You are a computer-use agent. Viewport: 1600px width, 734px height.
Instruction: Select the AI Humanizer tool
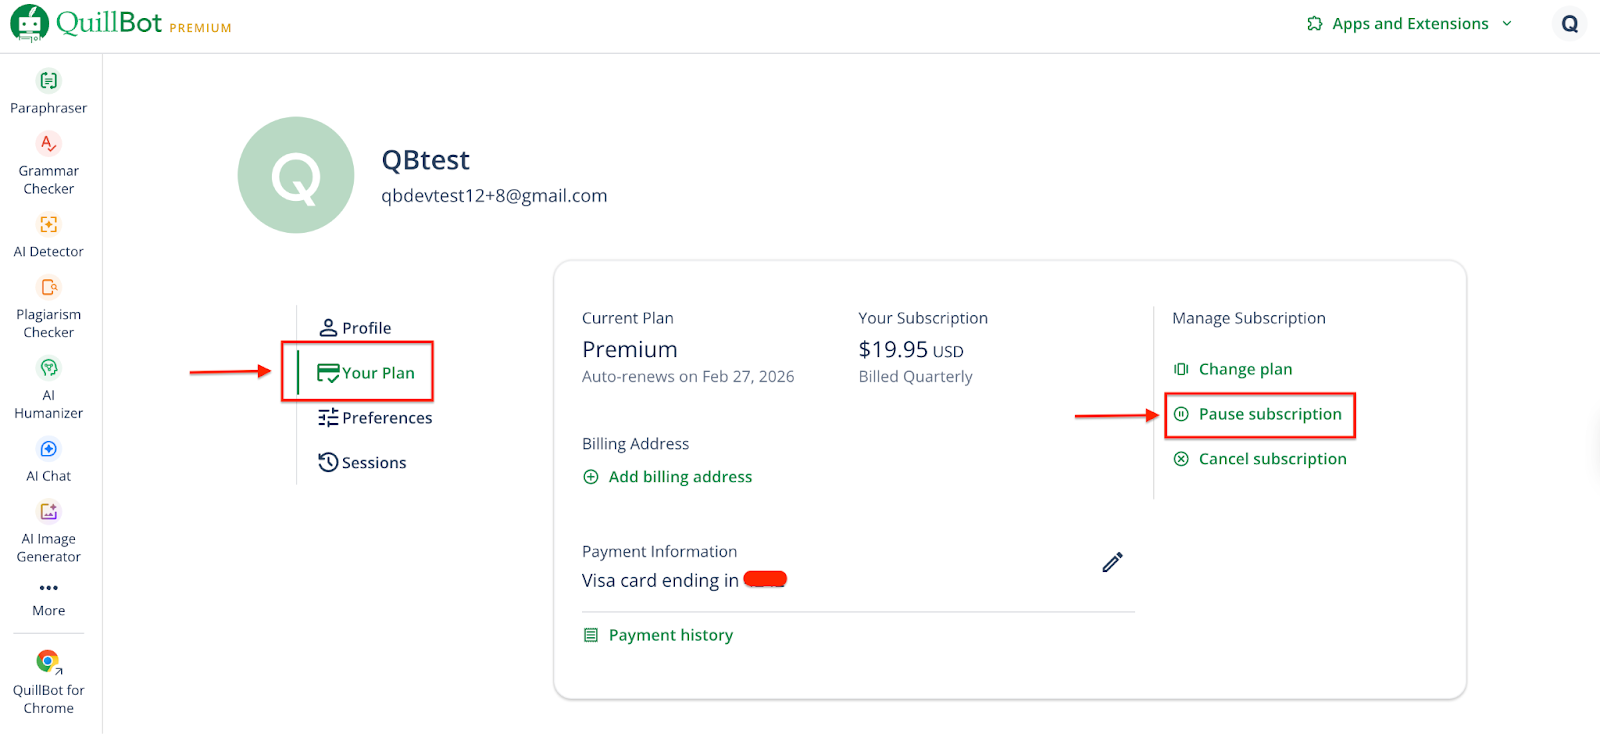48,388
